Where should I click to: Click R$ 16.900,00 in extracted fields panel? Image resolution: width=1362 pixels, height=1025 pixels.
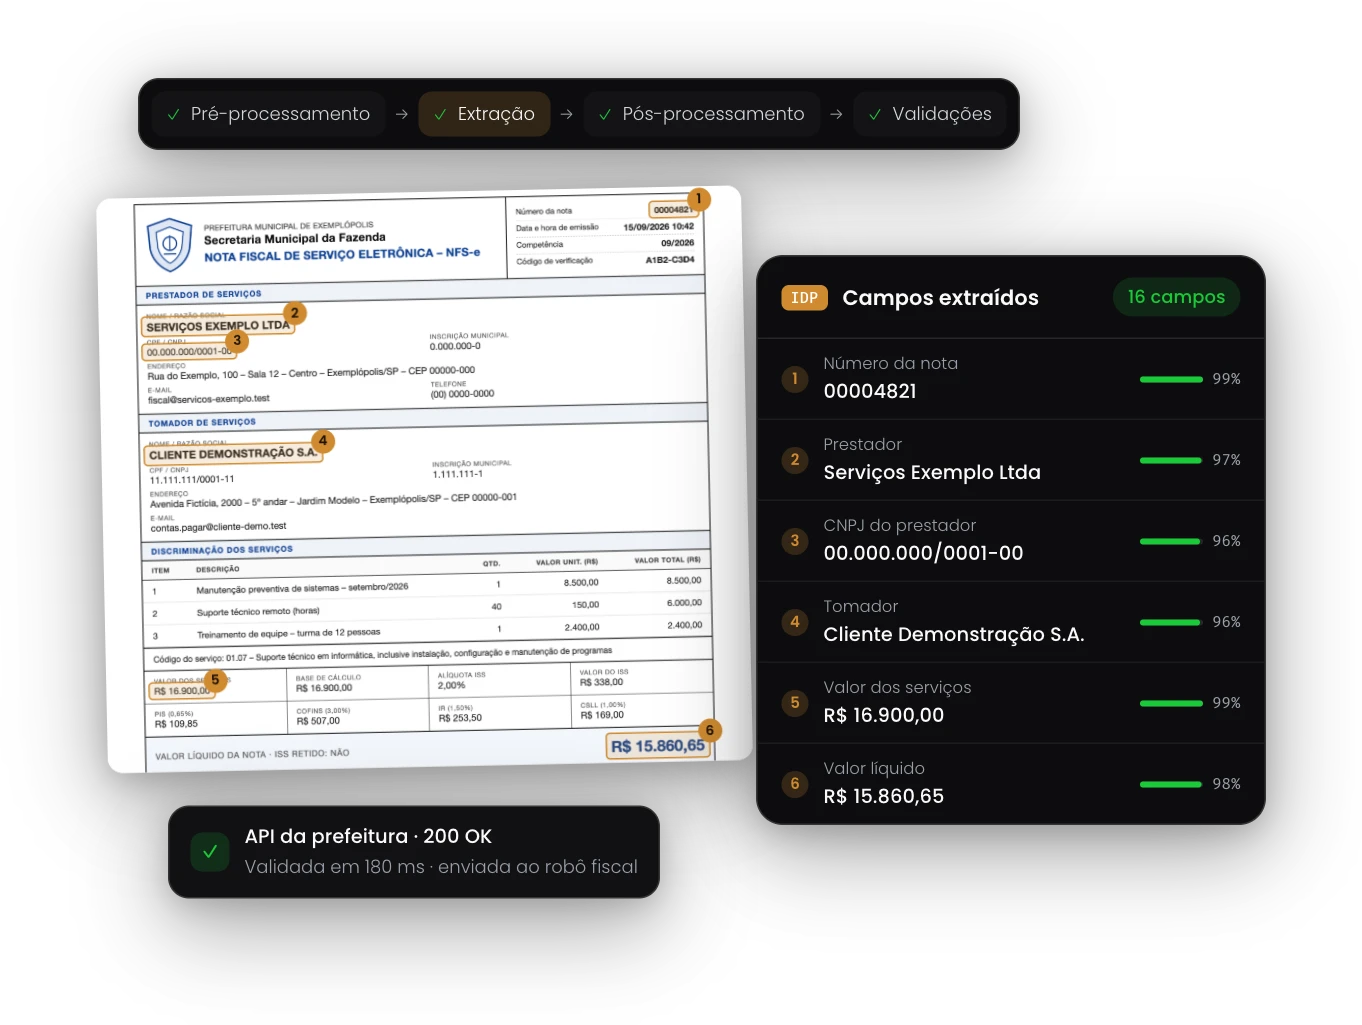click(884, 715)
